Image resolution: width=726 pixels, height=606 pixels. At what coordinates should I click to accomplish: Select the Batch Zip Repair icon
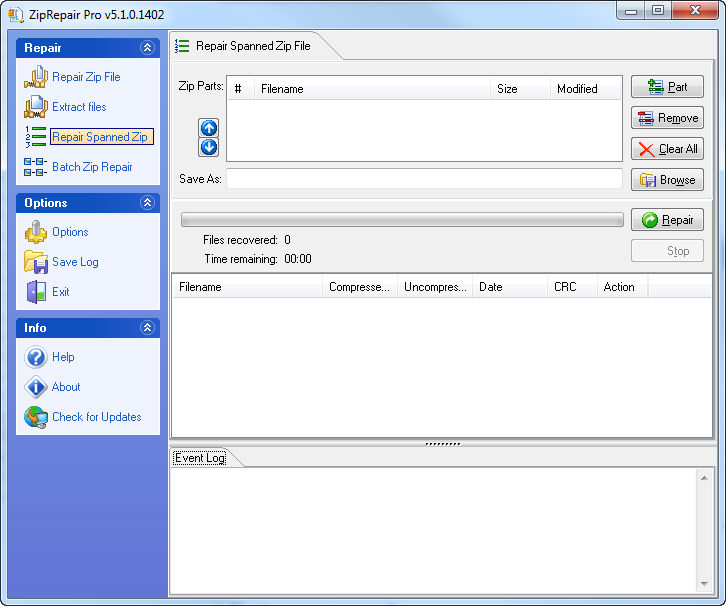click(x=36, y=167)
